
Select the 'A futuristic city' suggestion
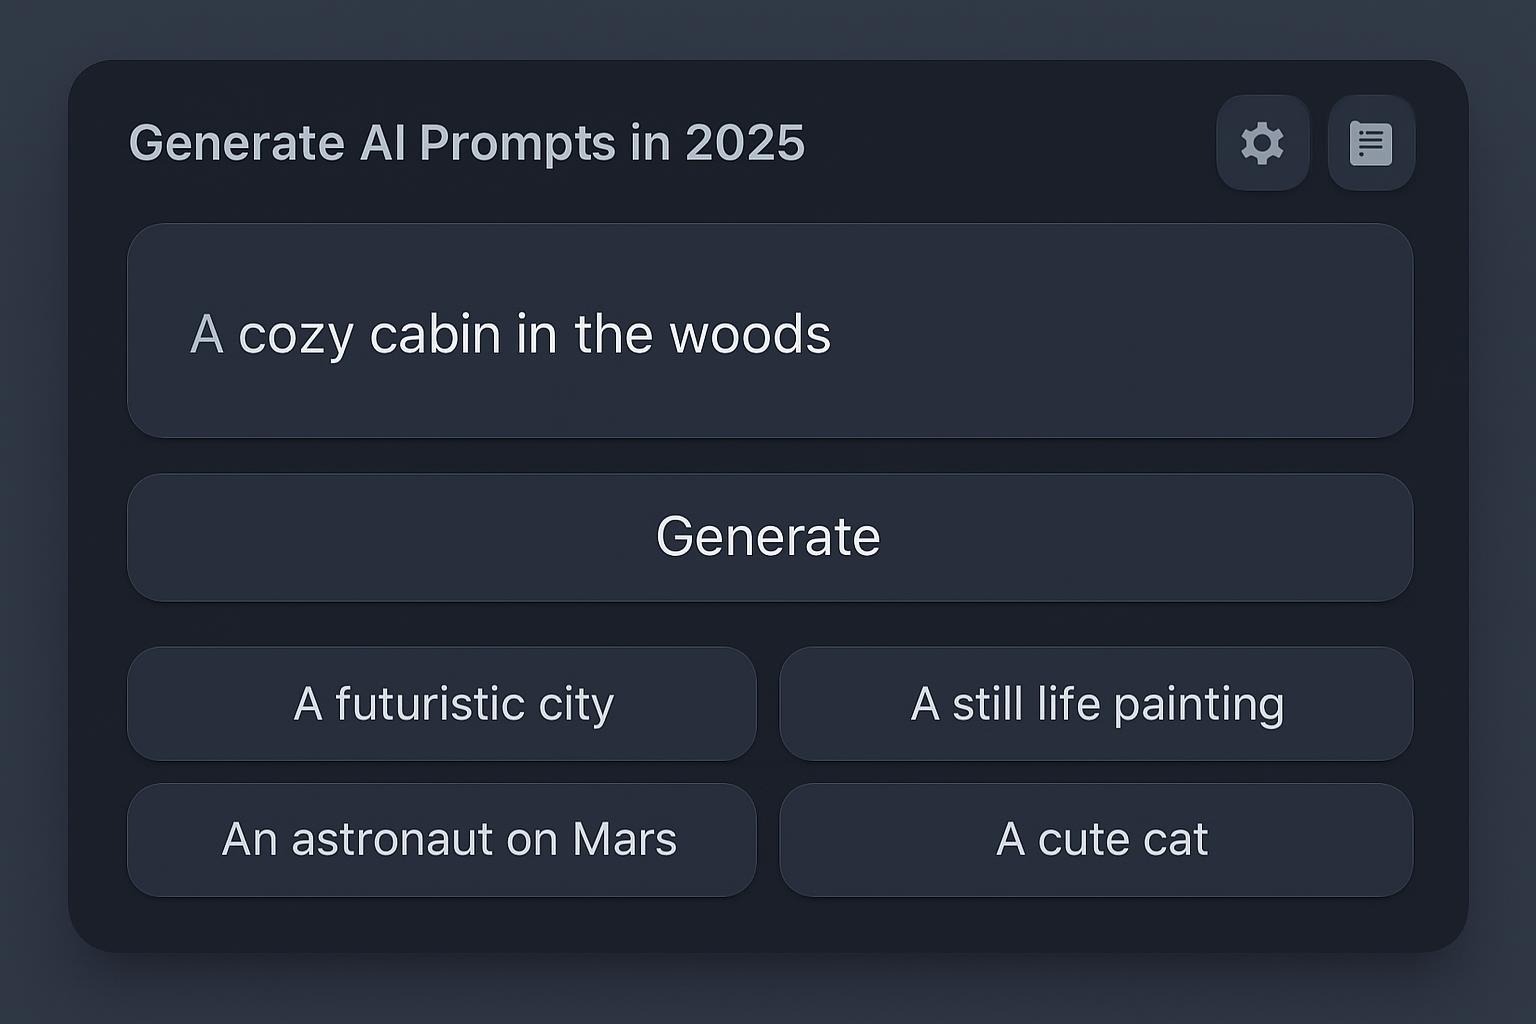pos(442,703)
